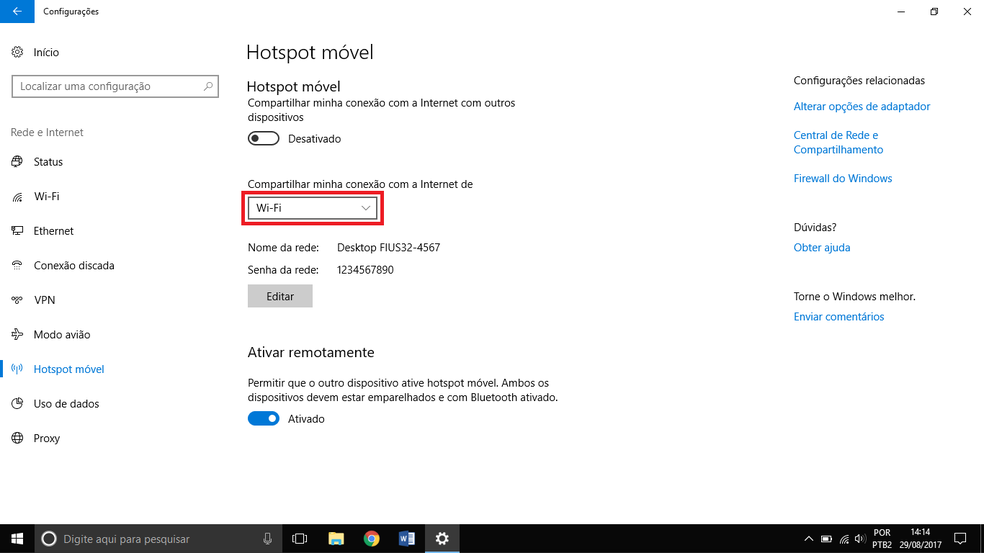Click the Status globe icon
The height and width of the screenshot is (553, 984).
tap(17, 161)
